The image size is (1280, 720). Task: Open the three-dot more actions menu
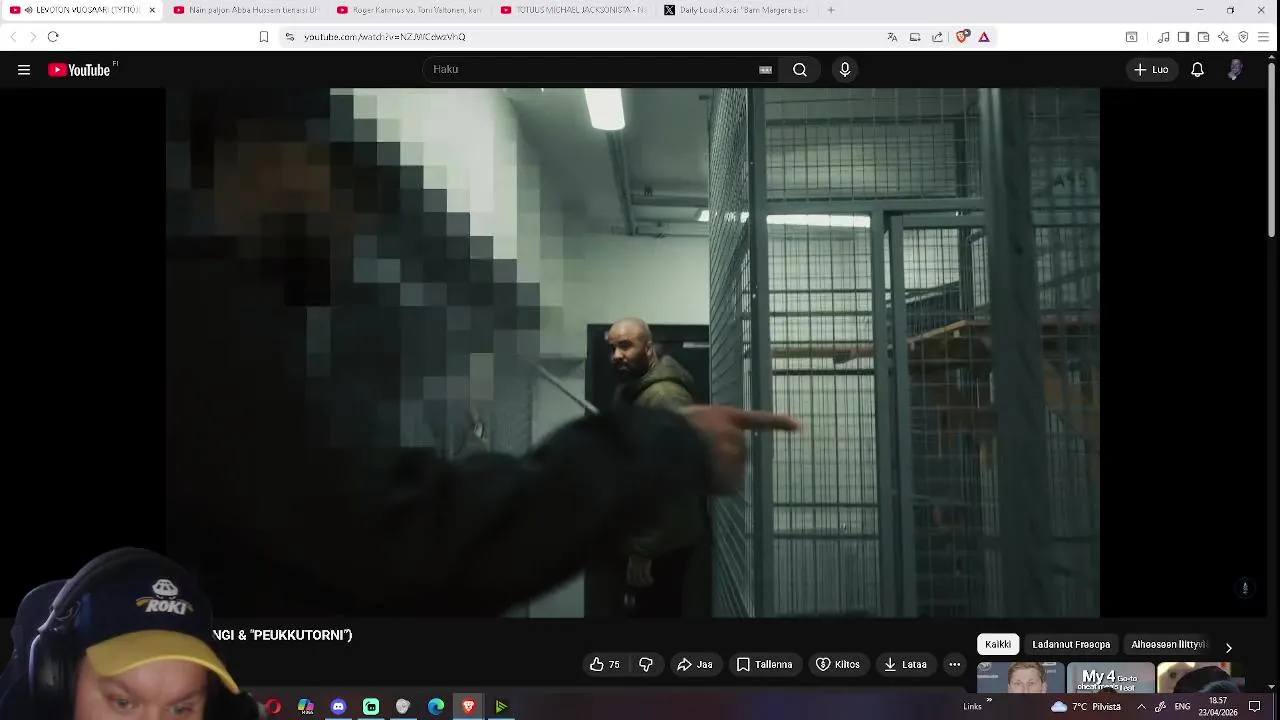click(x=954, y=664)
